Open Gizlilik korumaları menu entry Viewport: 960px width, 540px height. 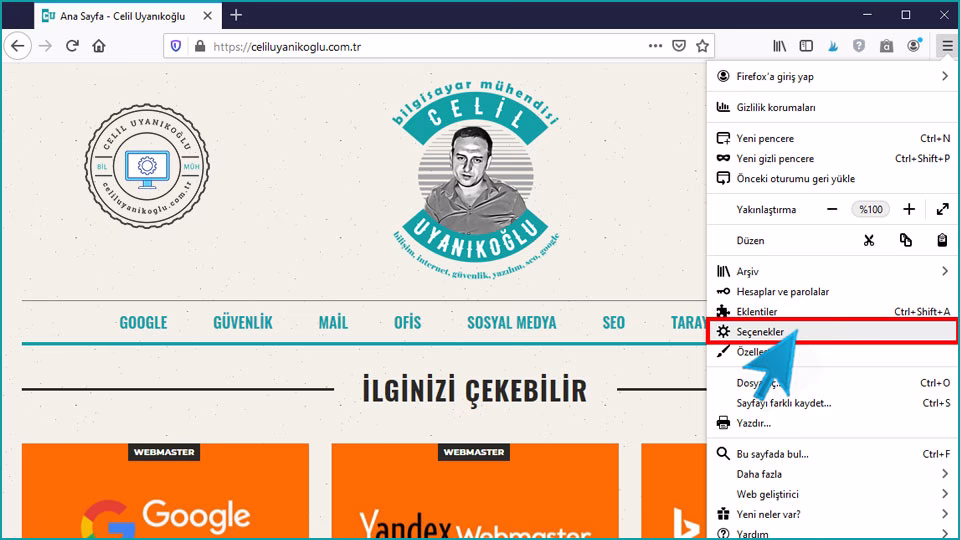click(833, 108)
